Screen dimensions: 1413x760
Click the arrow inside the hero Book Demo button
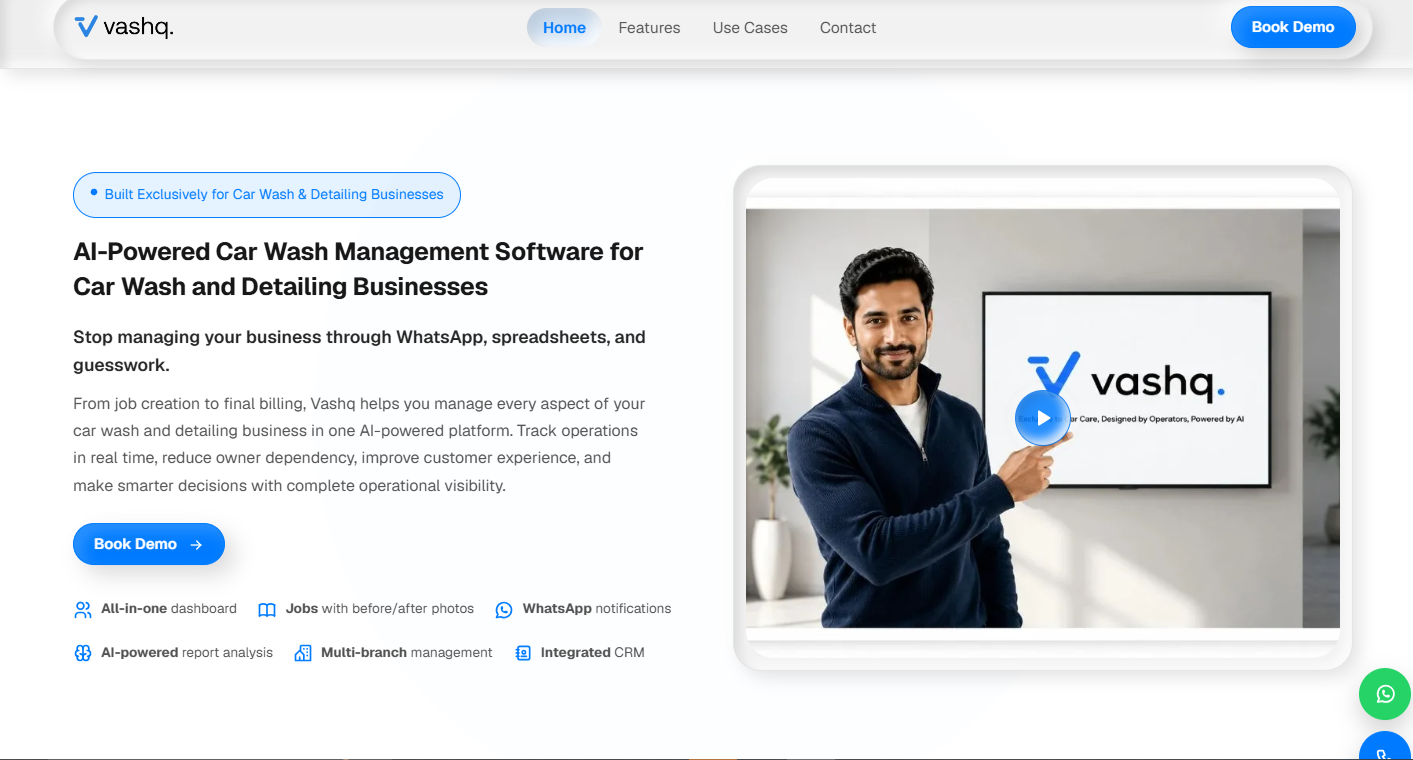[196, 544]
